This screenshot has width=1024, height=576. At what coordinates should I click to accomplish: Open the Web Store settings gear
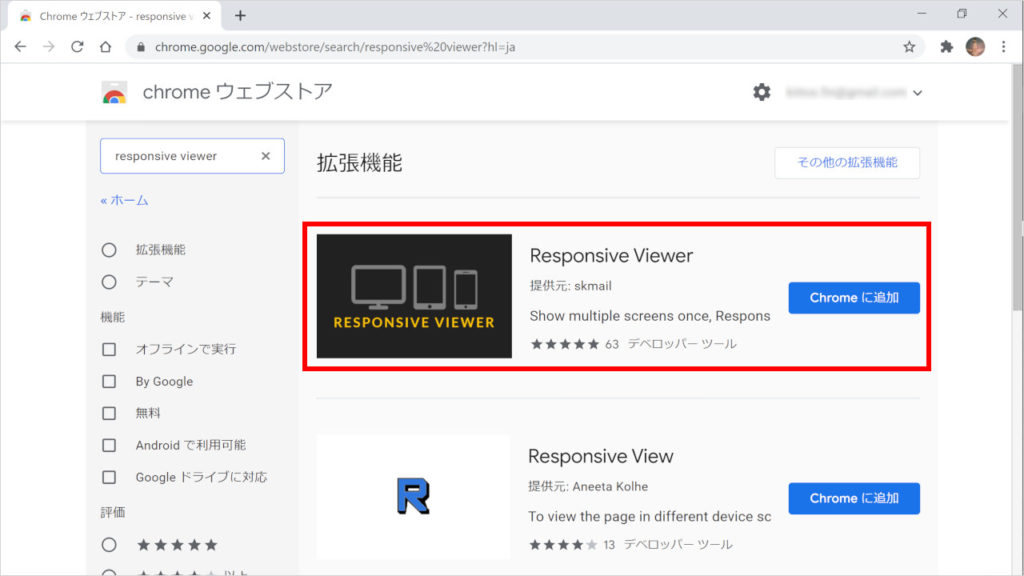tap(762, 91)
